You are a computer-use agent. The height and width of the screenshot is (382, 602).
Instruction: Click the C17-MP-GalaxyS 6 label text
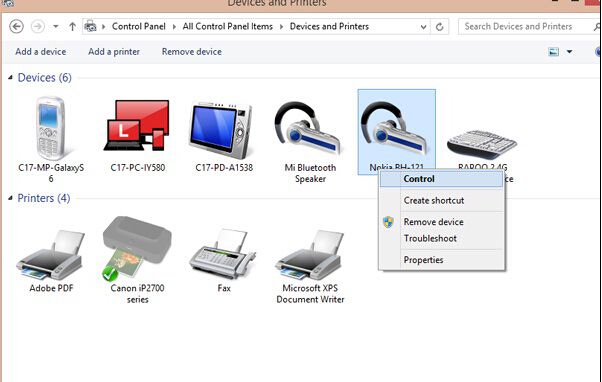tap(51, 173)
